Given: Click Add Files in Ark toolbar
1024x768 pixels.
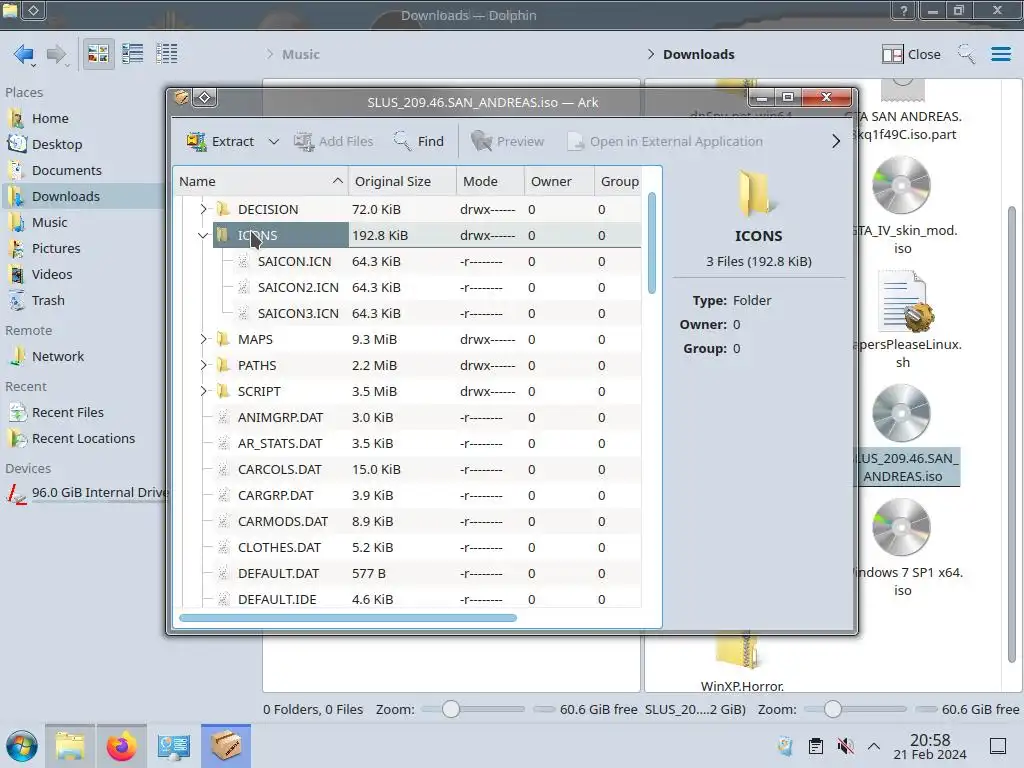Looking at the screenshot, I should tap(333, 141).
